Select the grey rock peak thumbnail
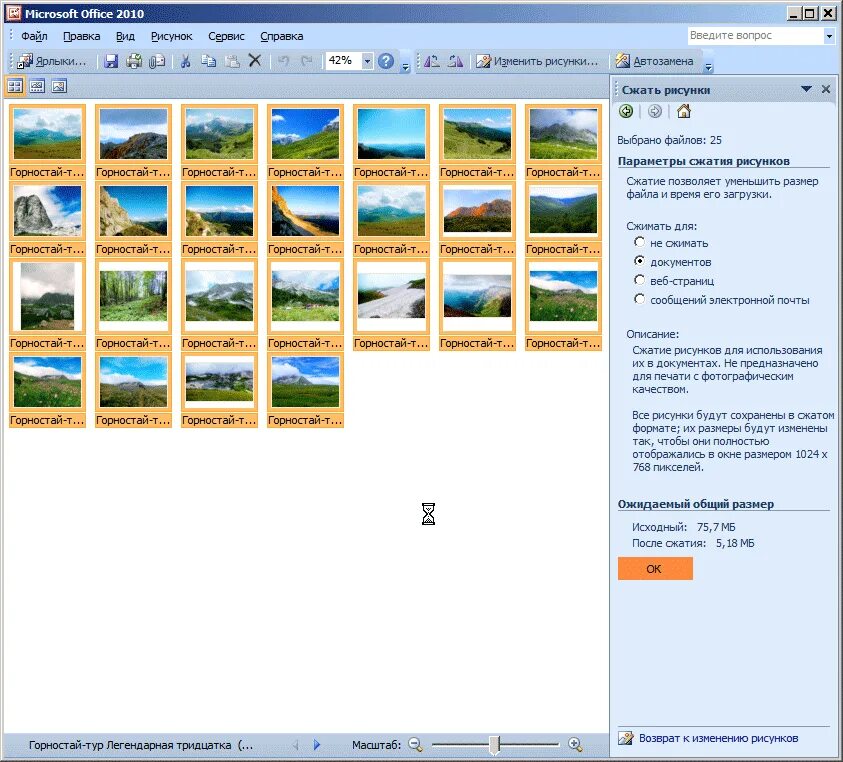Screen dimensions: 843x762 click(x=47, y=210)
